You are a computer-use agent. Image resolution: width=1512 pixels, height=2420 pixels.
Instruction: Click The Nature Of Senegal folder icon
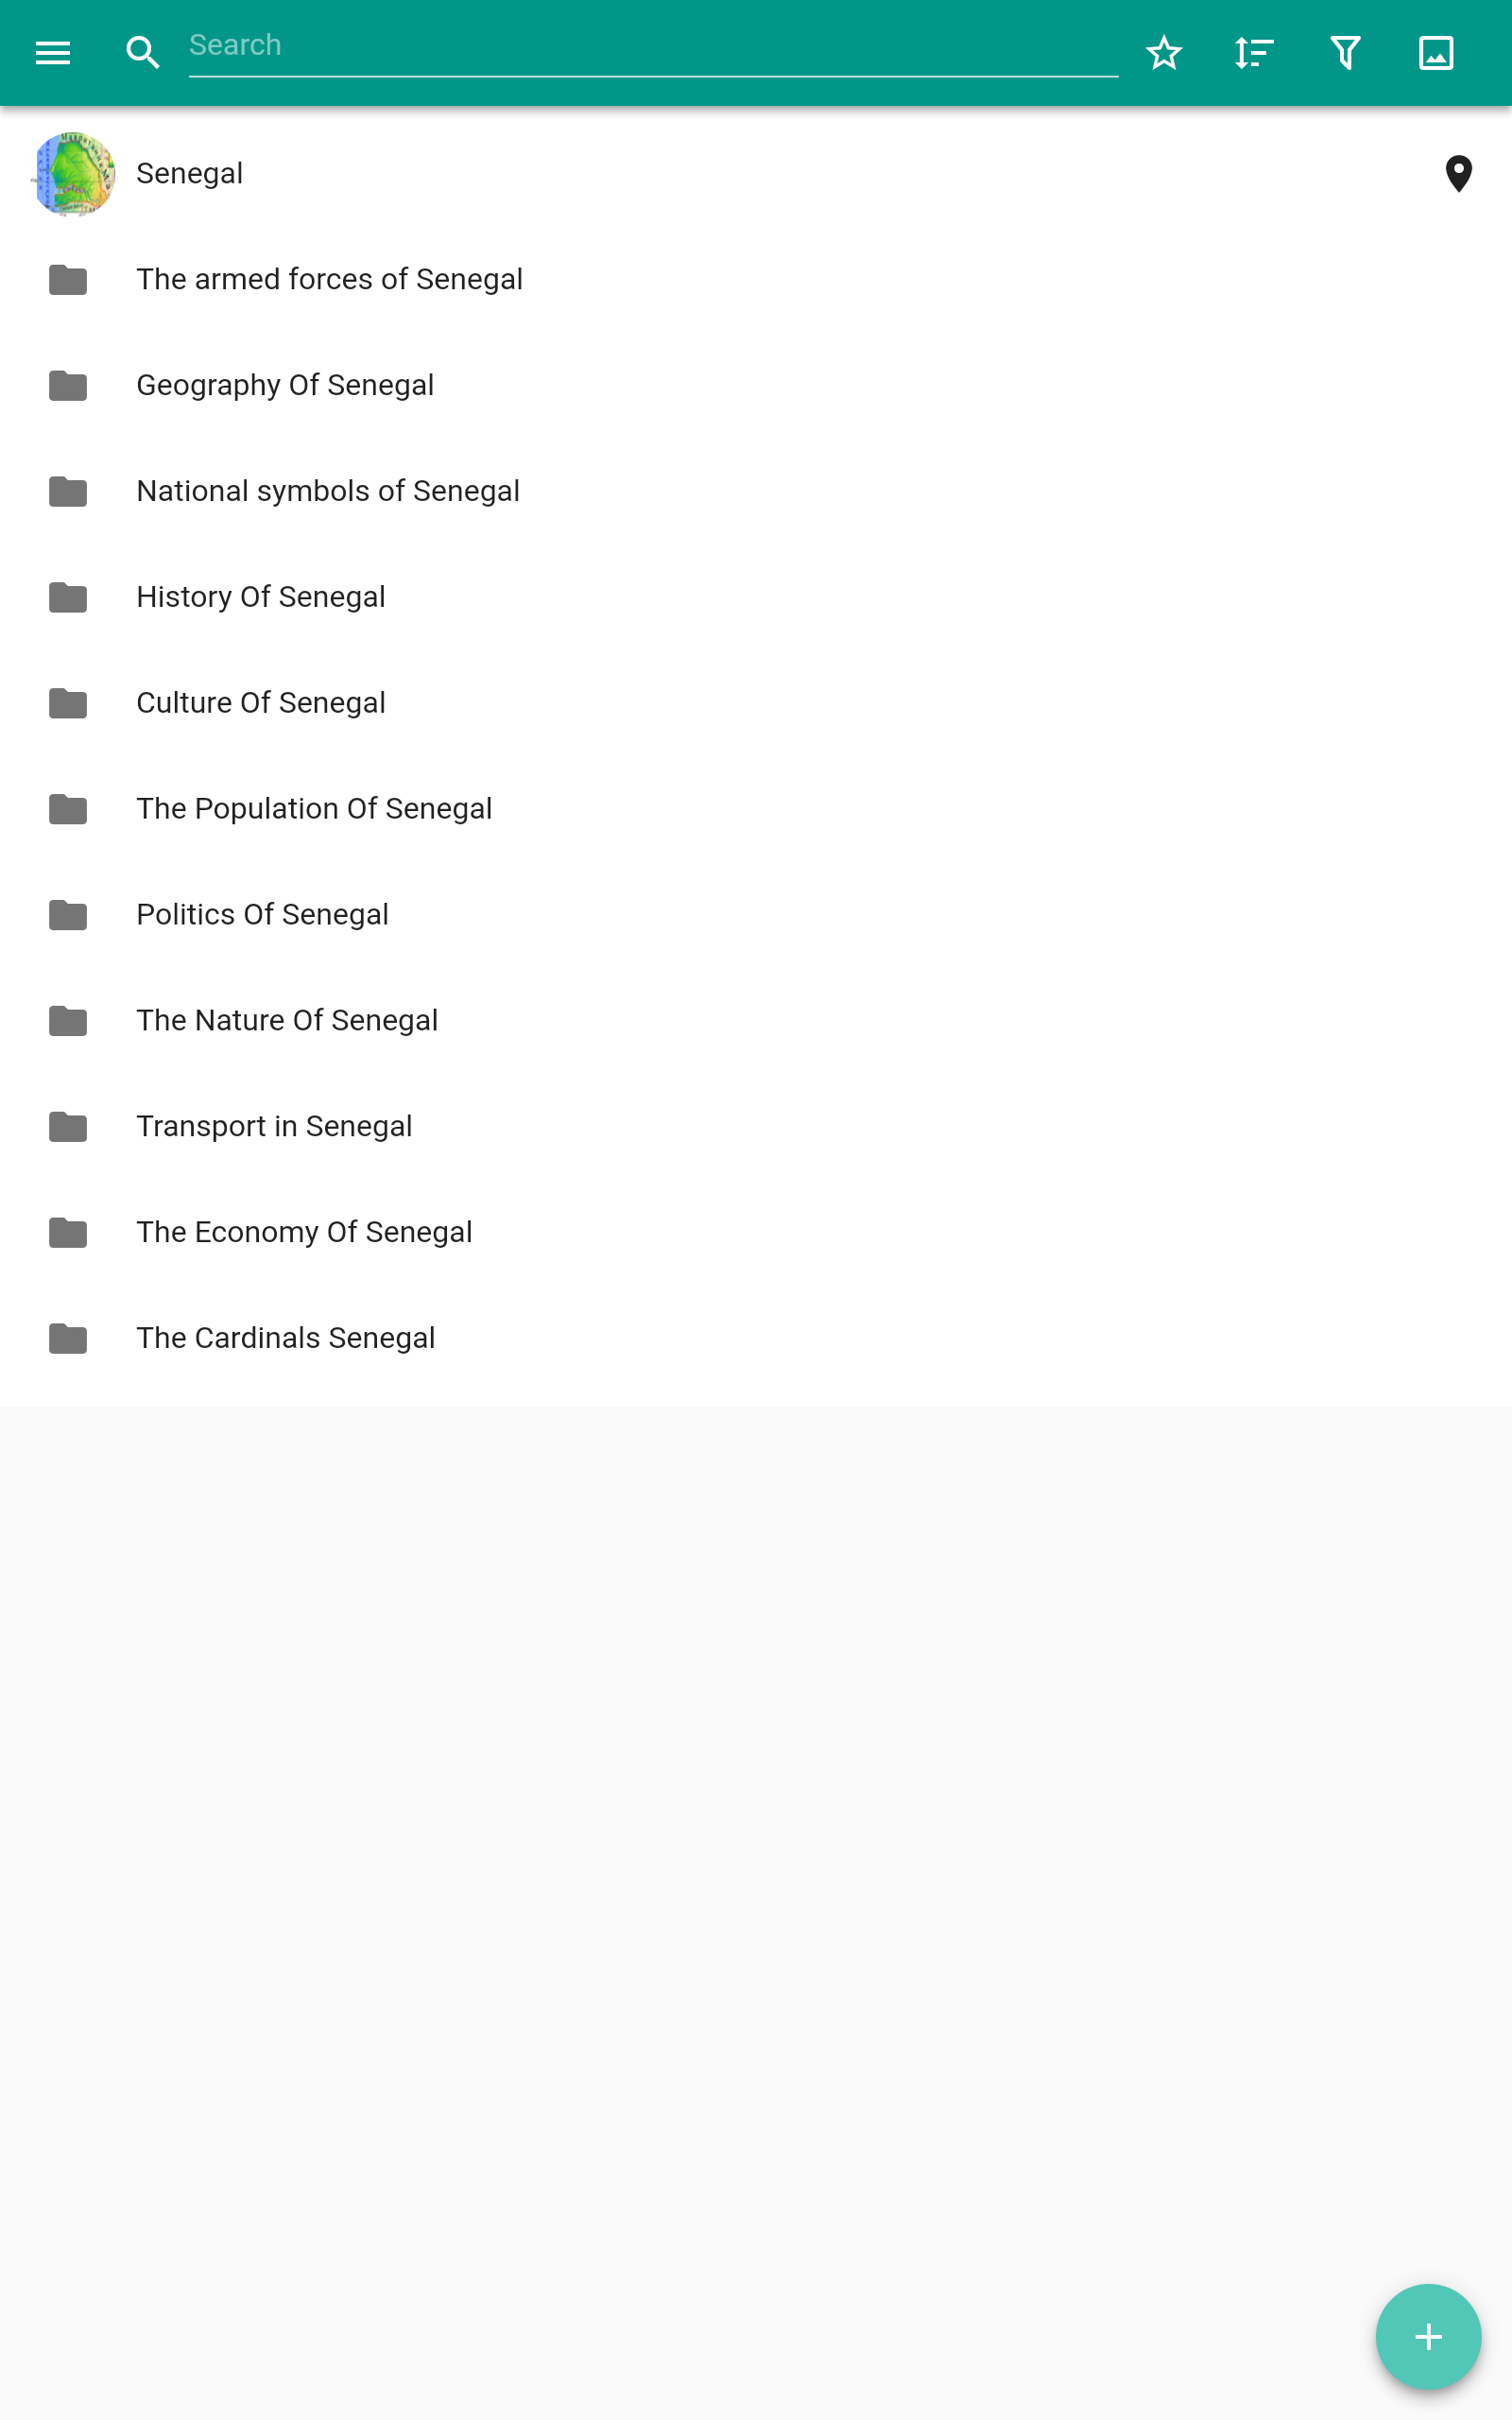68,1021
